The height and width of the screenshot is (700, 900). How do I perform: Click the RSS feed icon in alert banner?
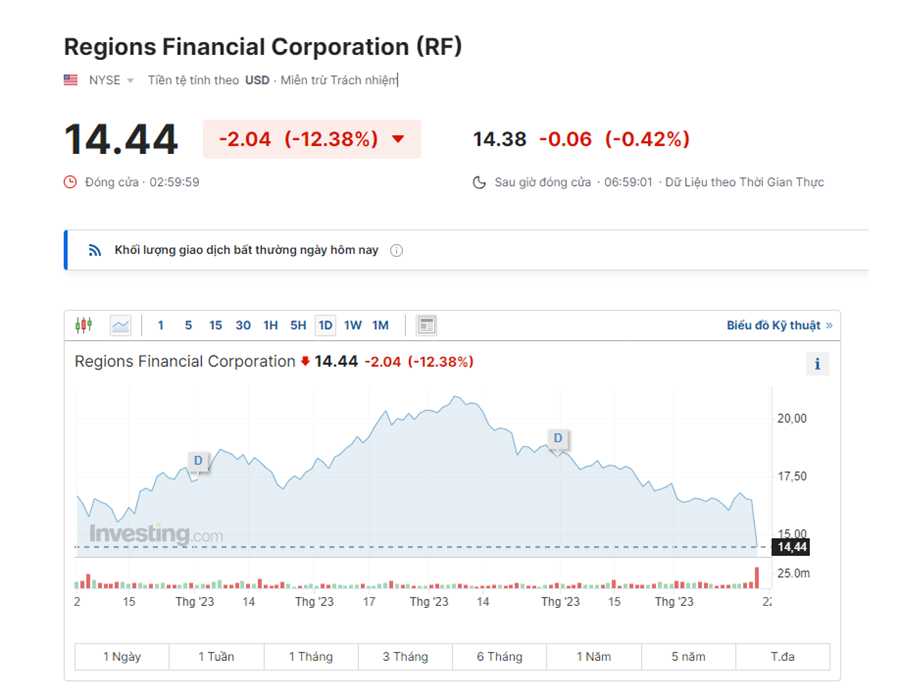coord(95,250)
